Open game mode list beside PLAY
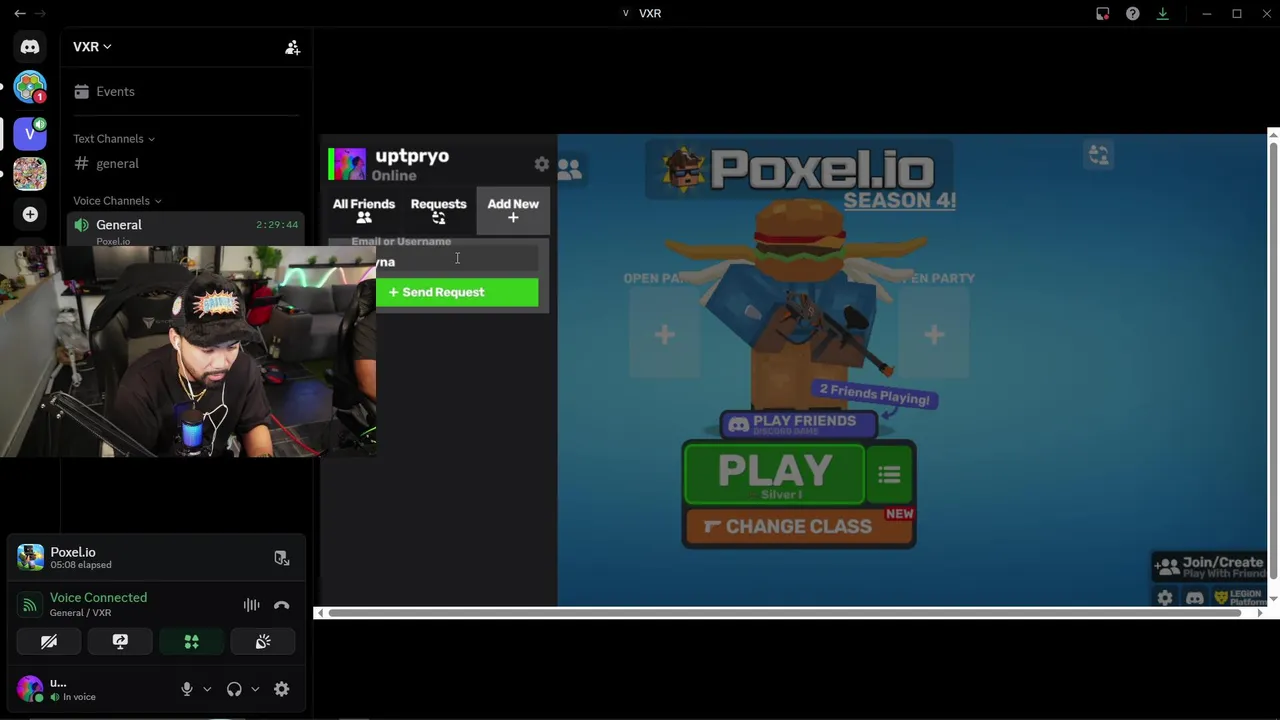 point(889,475)
